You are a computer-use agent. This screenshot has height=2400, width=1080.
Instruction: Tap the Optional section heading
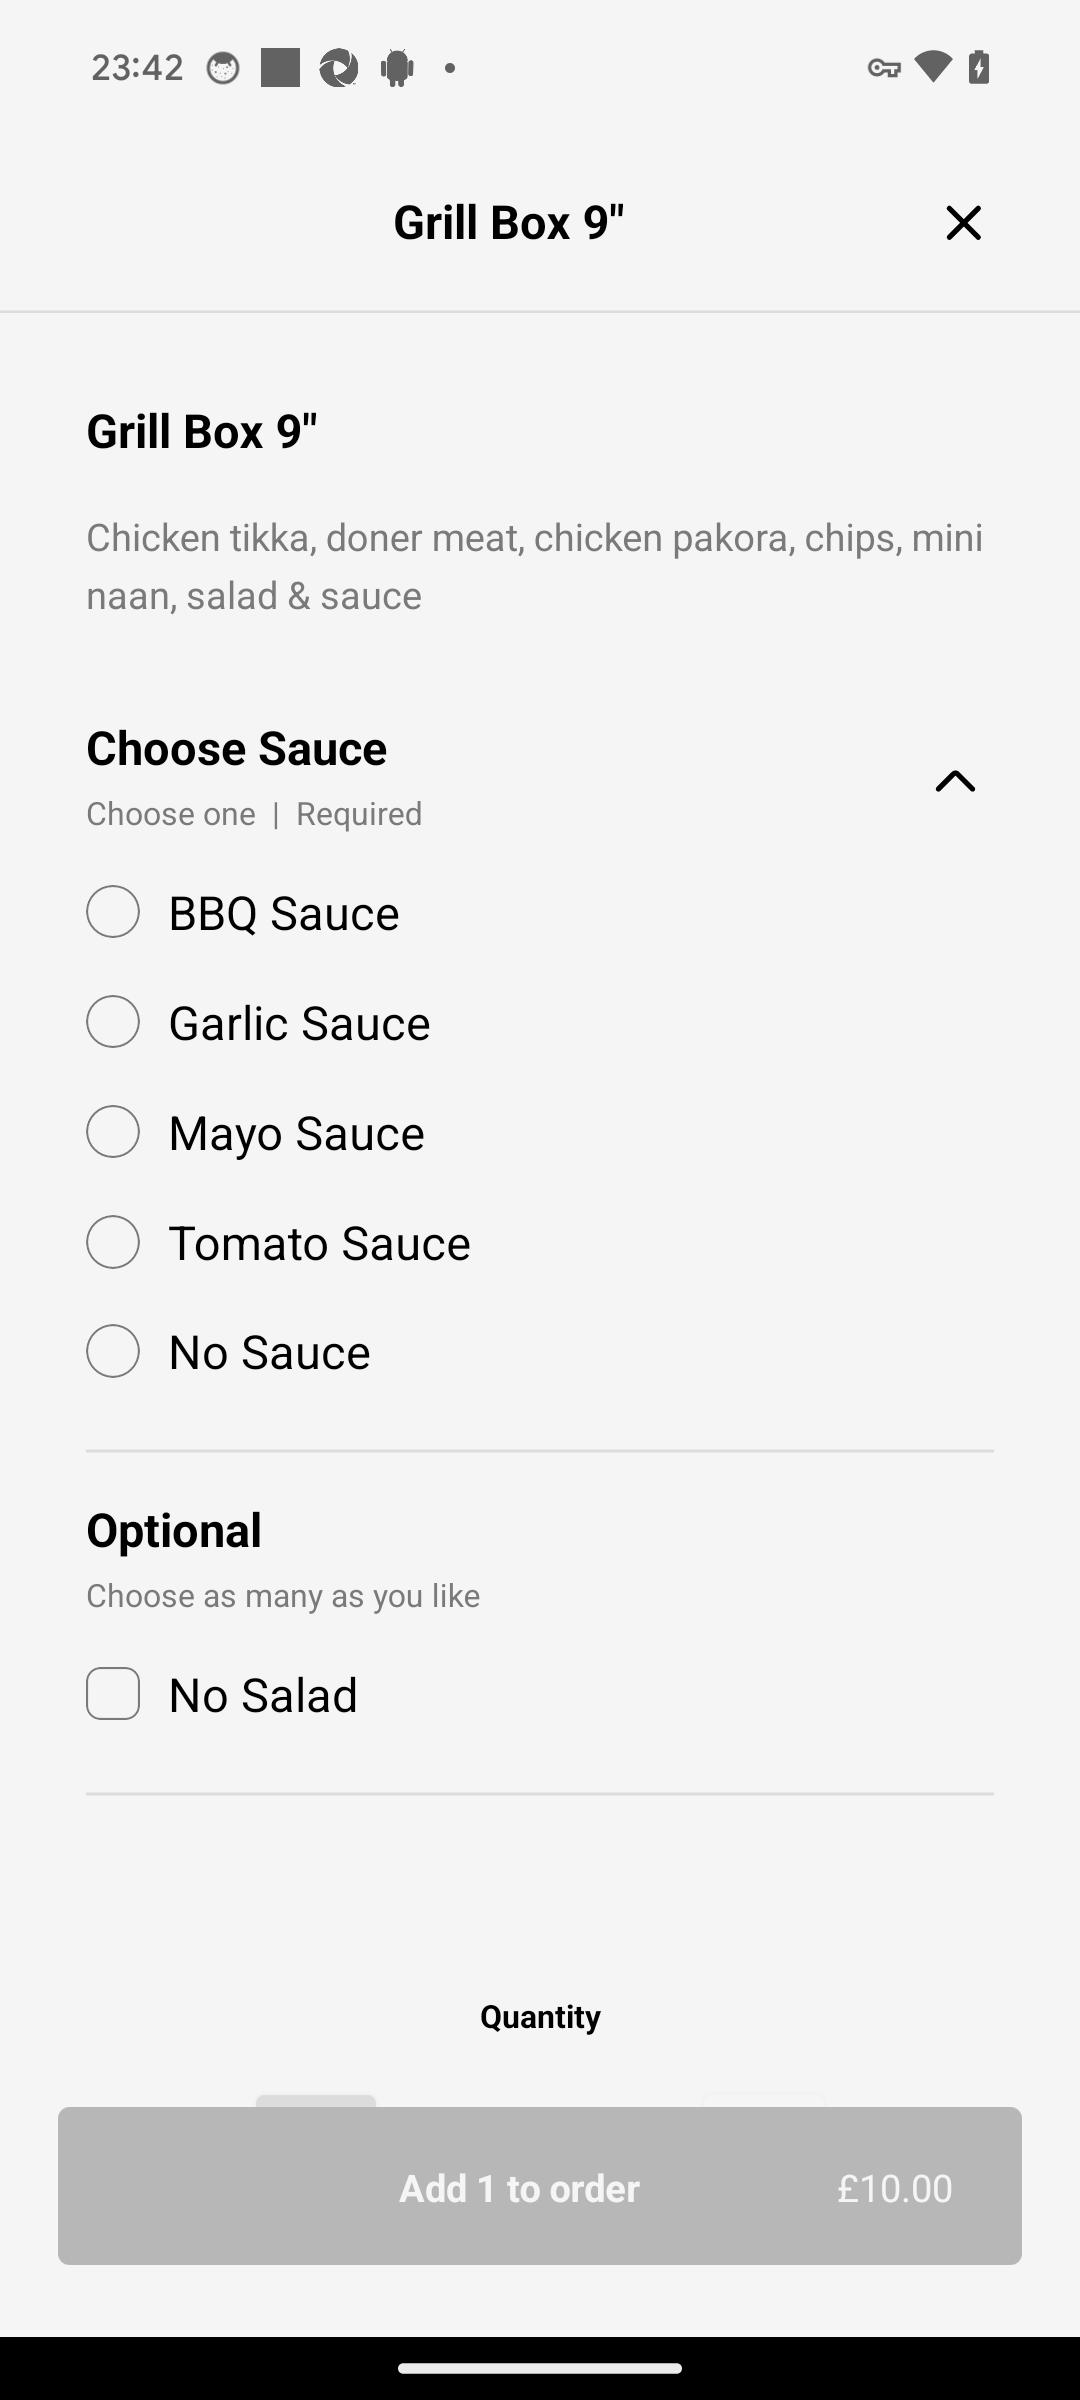click(174, 1530)
